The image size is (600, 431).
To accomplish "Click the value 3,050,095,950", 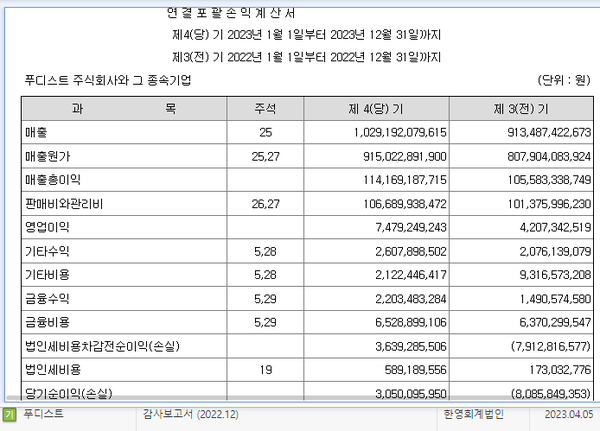I will coord(411,394).
